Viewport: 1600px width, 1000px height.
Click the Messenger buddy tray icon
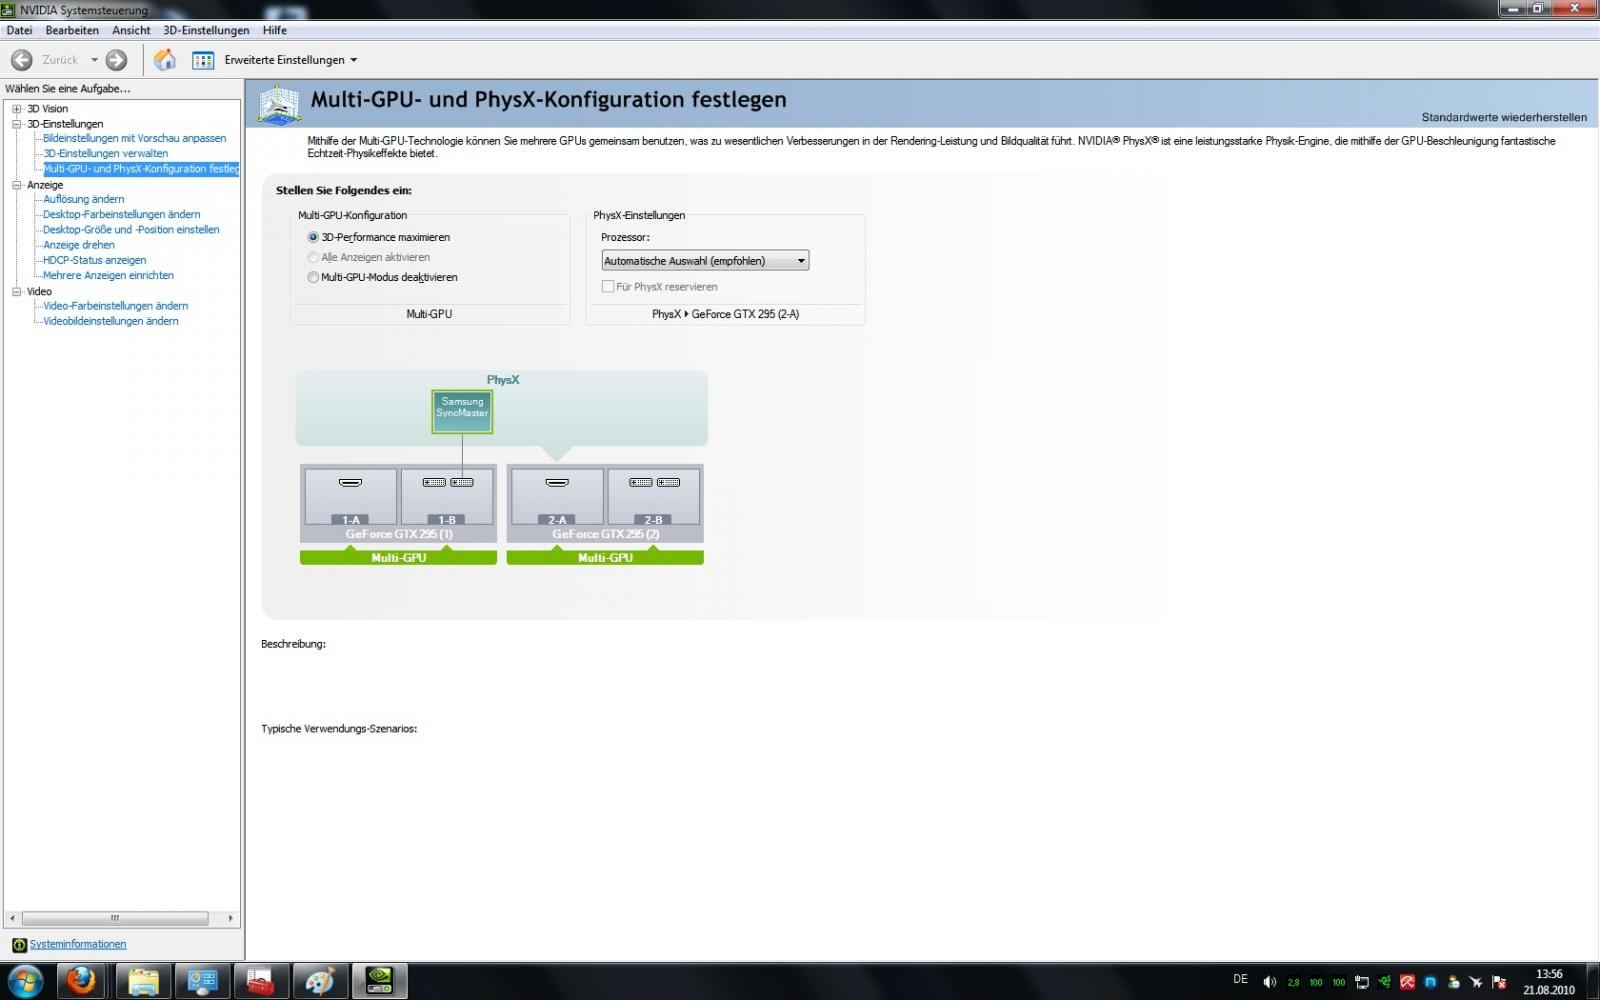(x=1453, y=982)
